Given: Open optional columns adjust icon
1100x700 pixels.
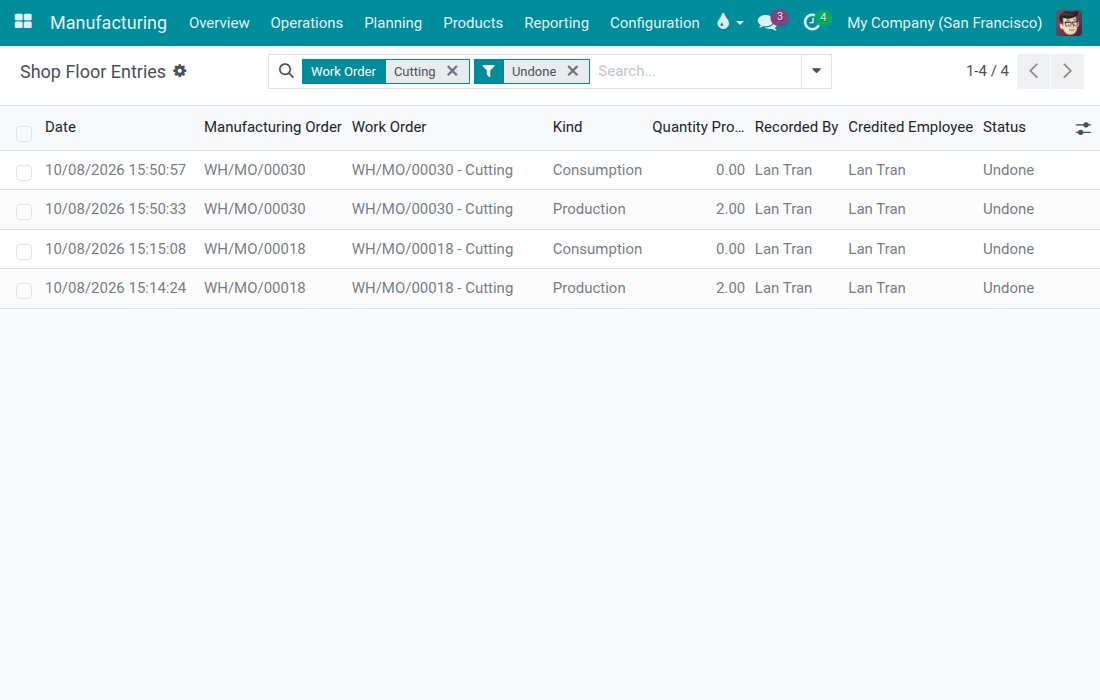Looking at the screenshot, I should (1082, 128).
